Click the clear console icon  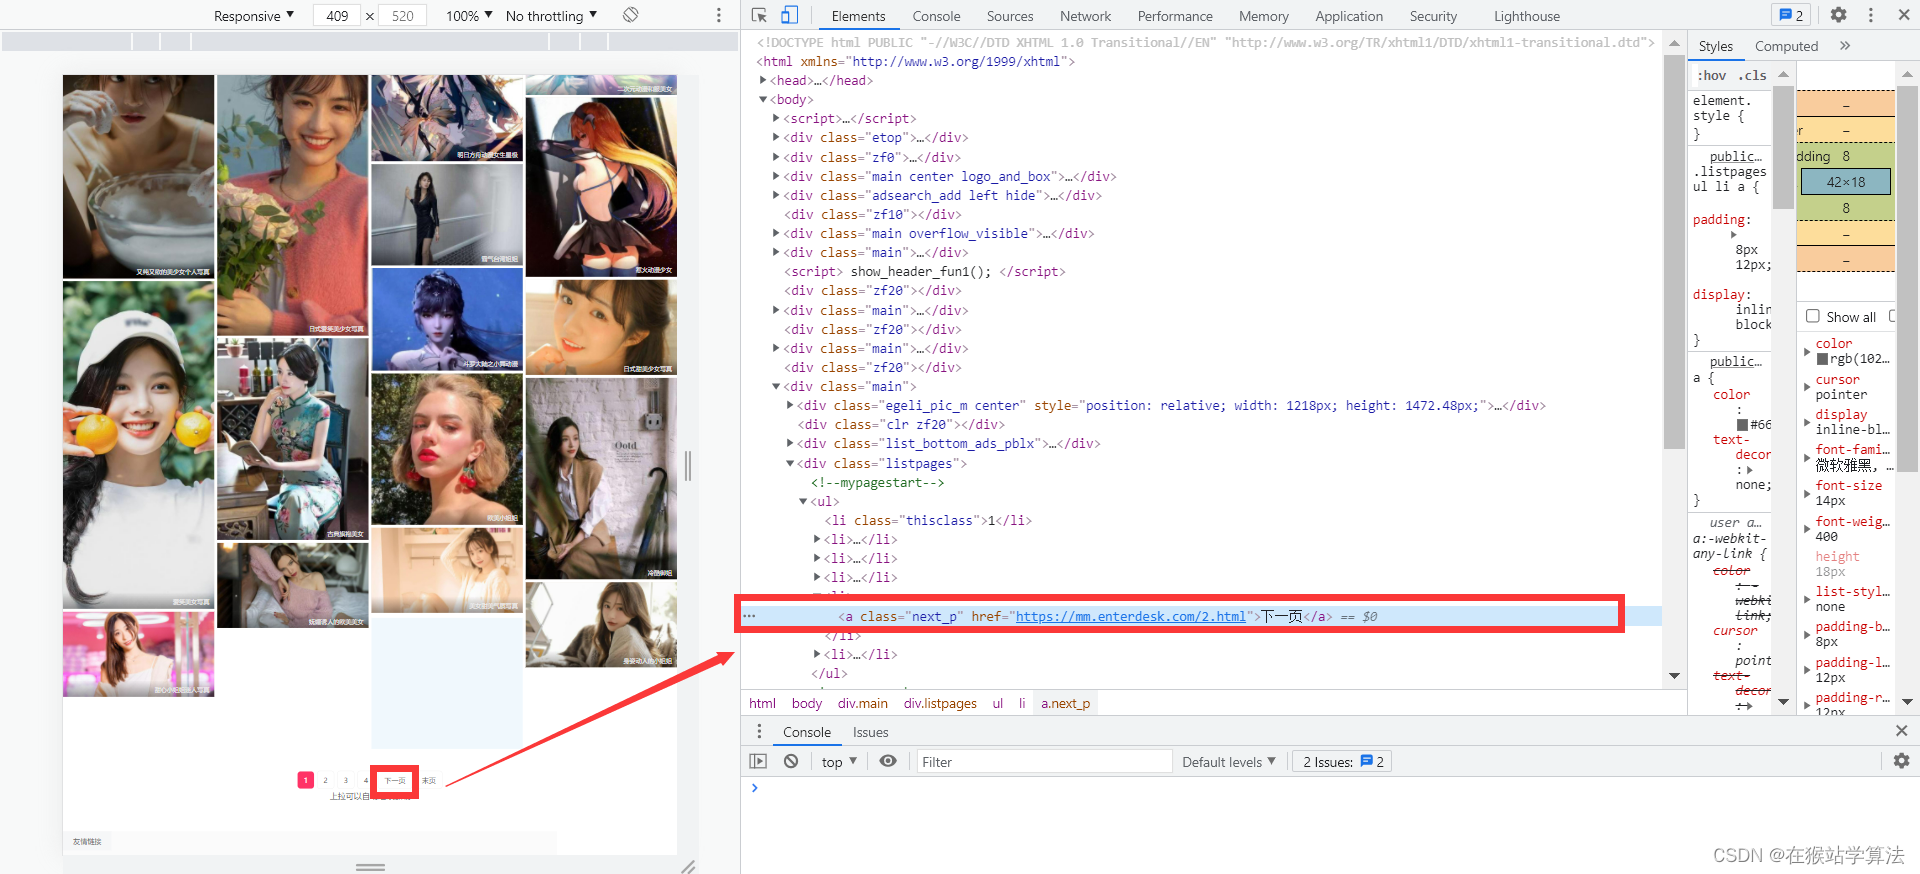click(791, 761)
